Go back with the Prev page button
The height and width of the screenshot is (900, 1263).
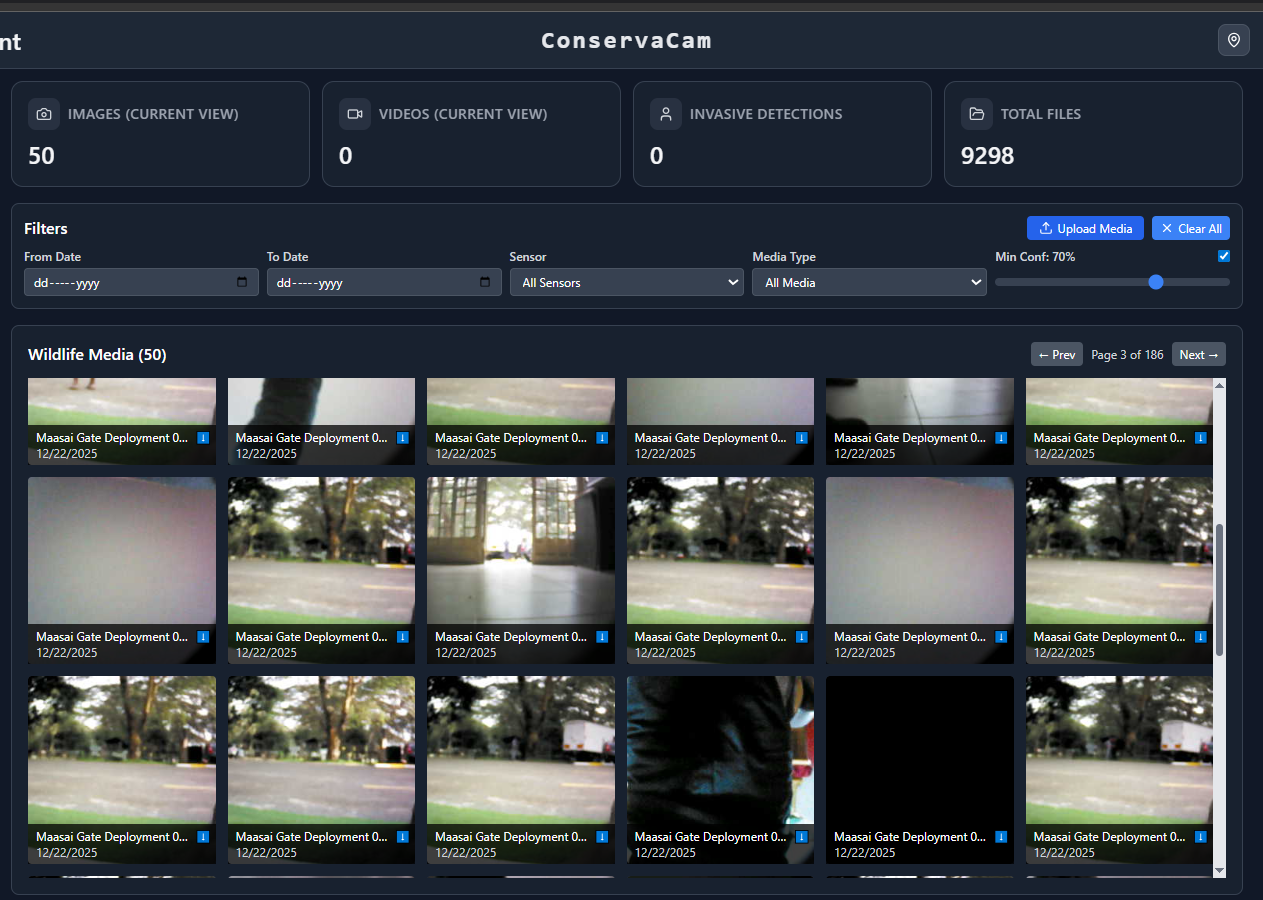click(1056, 355)
